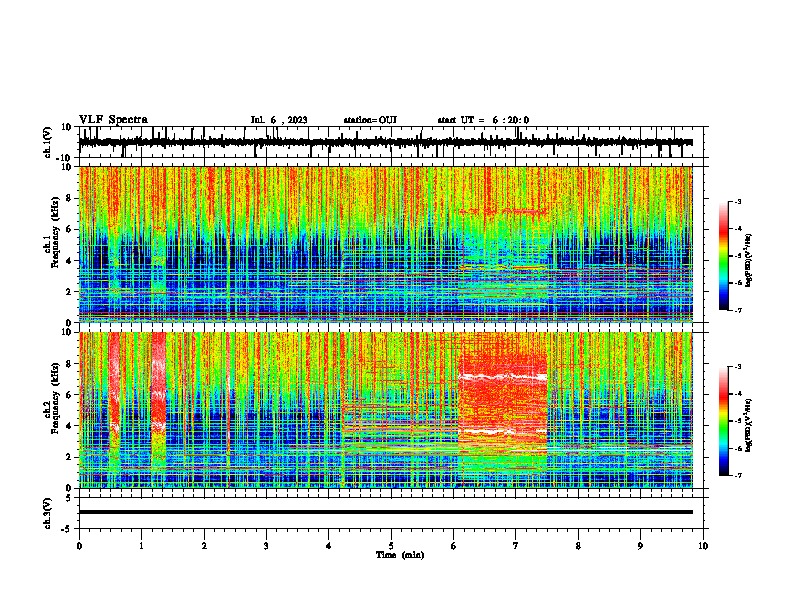The image size is (792, 612).
Task: Click the red line near 7 kHz in ch.1 spectrogram
Action: [503, 211]
